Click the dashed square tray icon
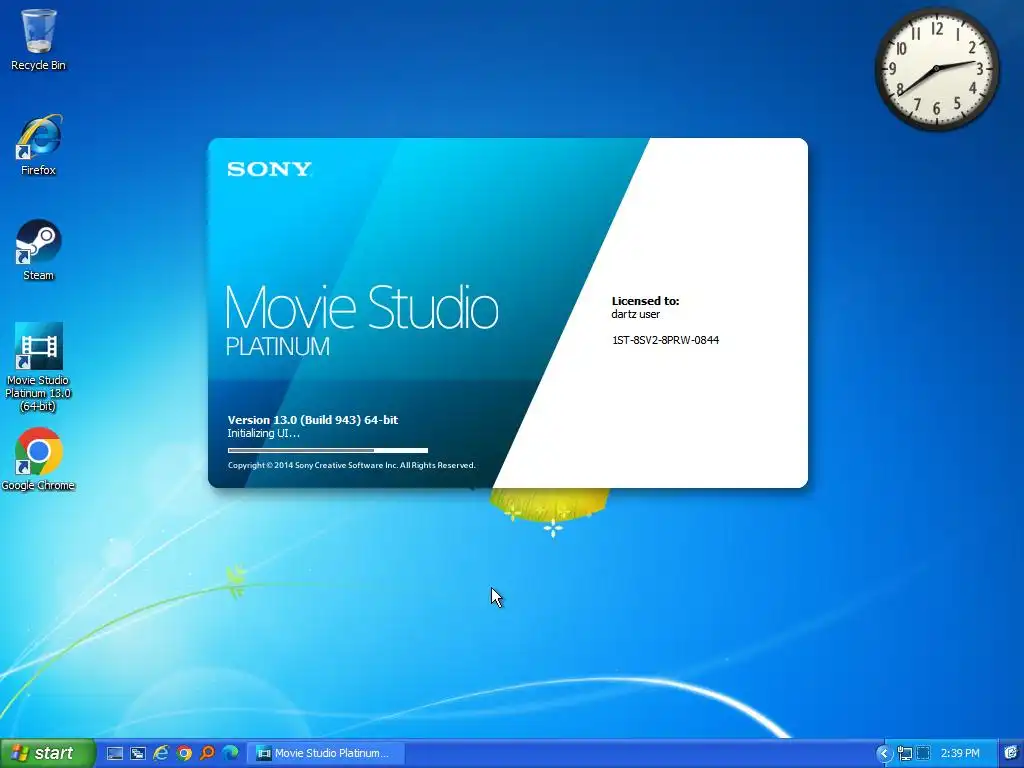Screen dimensions: 1024x768 (x=923, y=754)
